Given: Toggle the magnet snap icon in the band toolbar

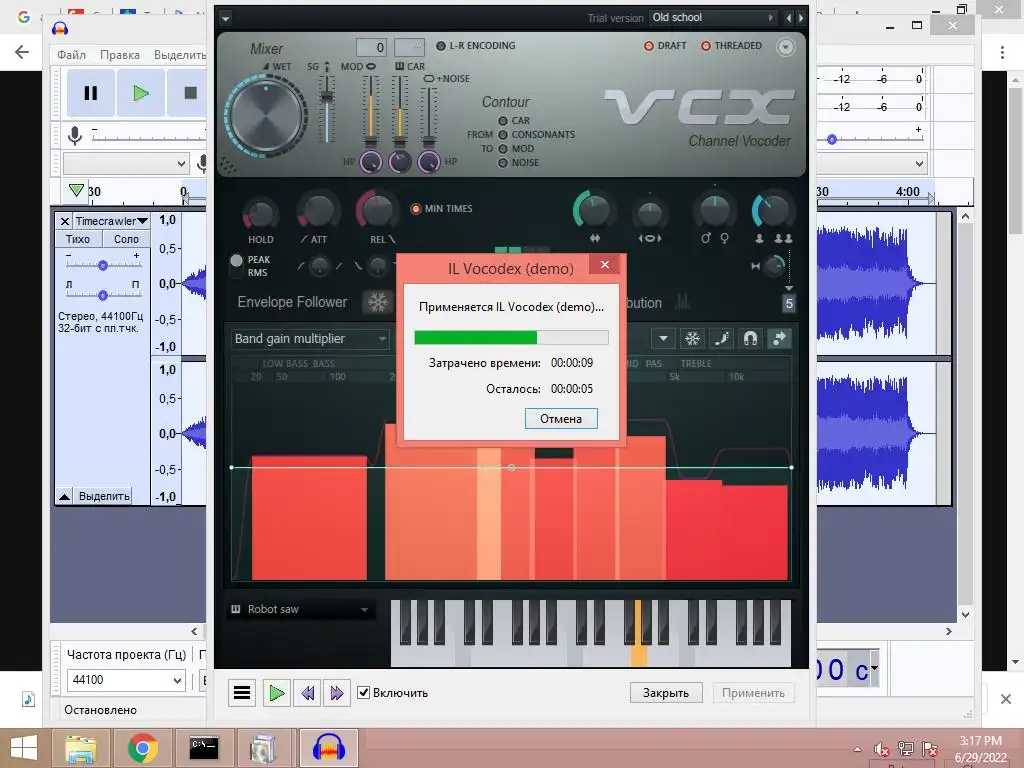Looking at the screenshot, I should pyautogui.click(x=750, y=338).
